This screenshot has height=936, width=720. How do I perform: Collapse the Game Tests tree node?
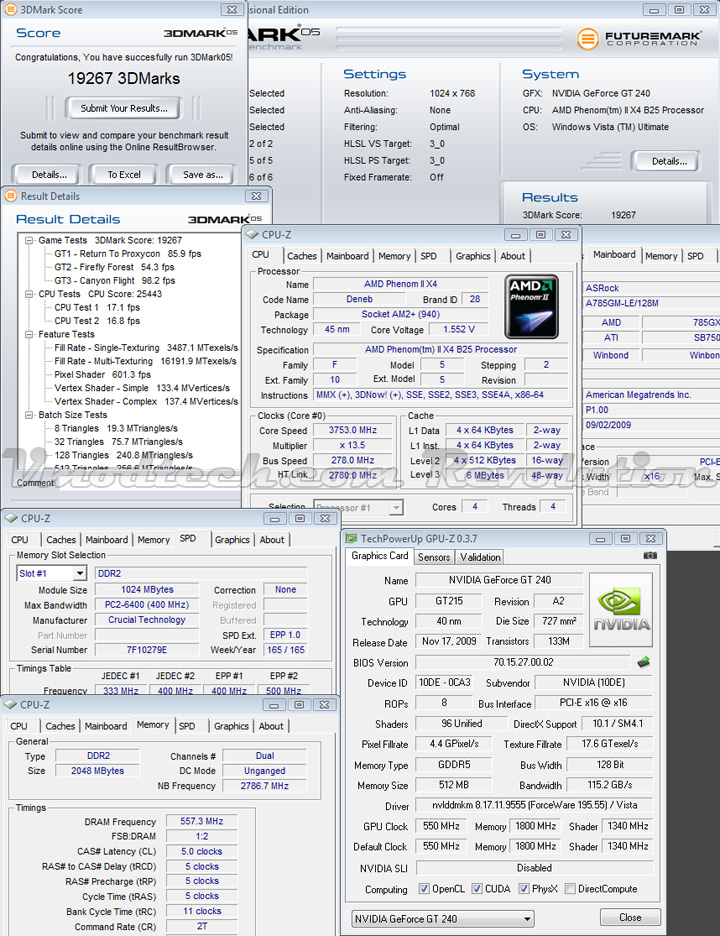pos(27,241)
